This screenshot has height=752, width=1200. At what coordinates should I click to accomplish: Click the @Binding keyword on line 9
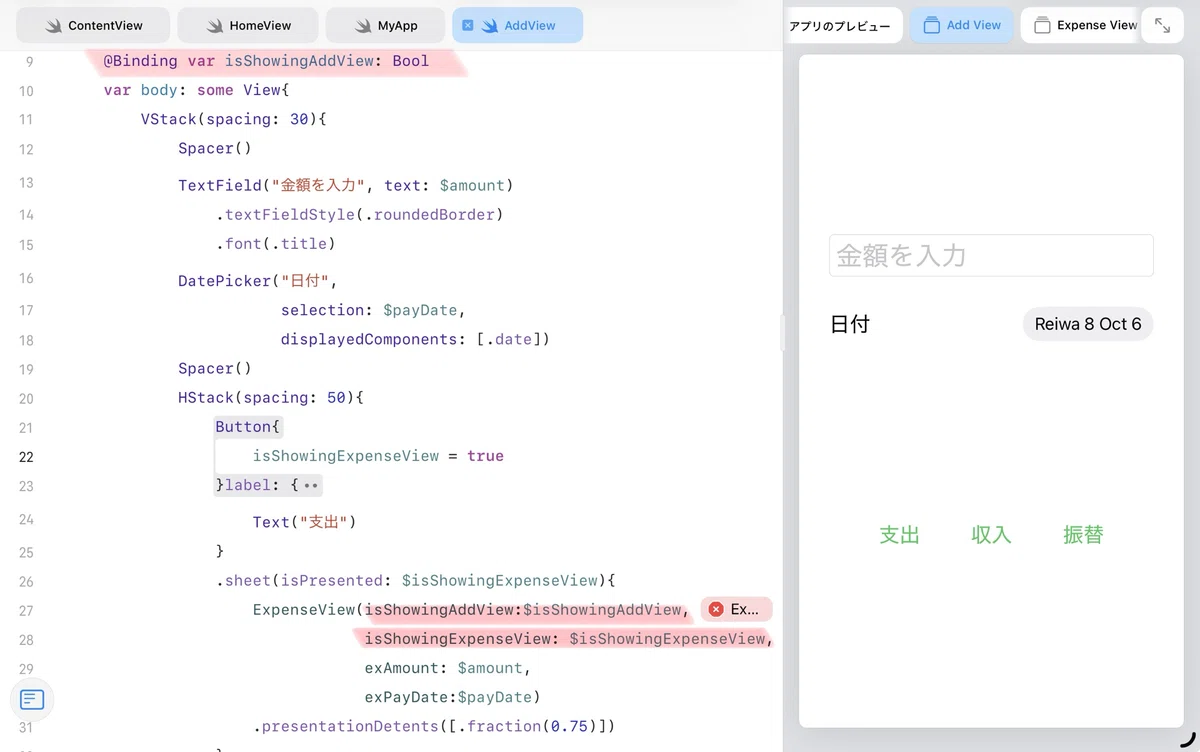(x=140, y=61)
